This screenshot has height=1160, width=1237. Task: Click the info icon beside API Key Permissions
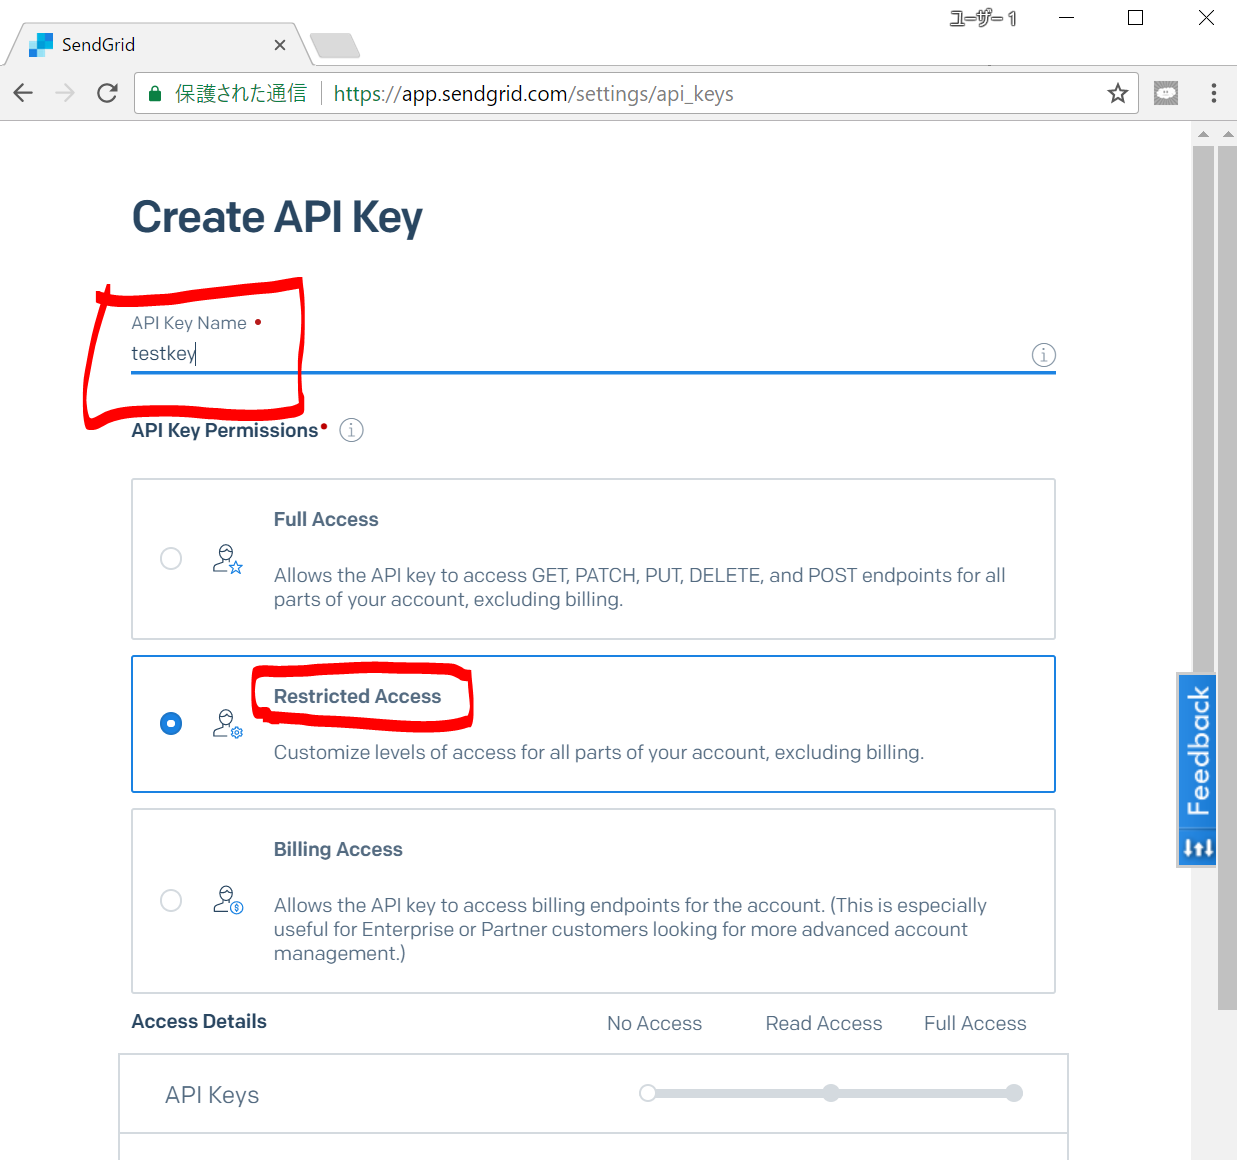(351, 429)
